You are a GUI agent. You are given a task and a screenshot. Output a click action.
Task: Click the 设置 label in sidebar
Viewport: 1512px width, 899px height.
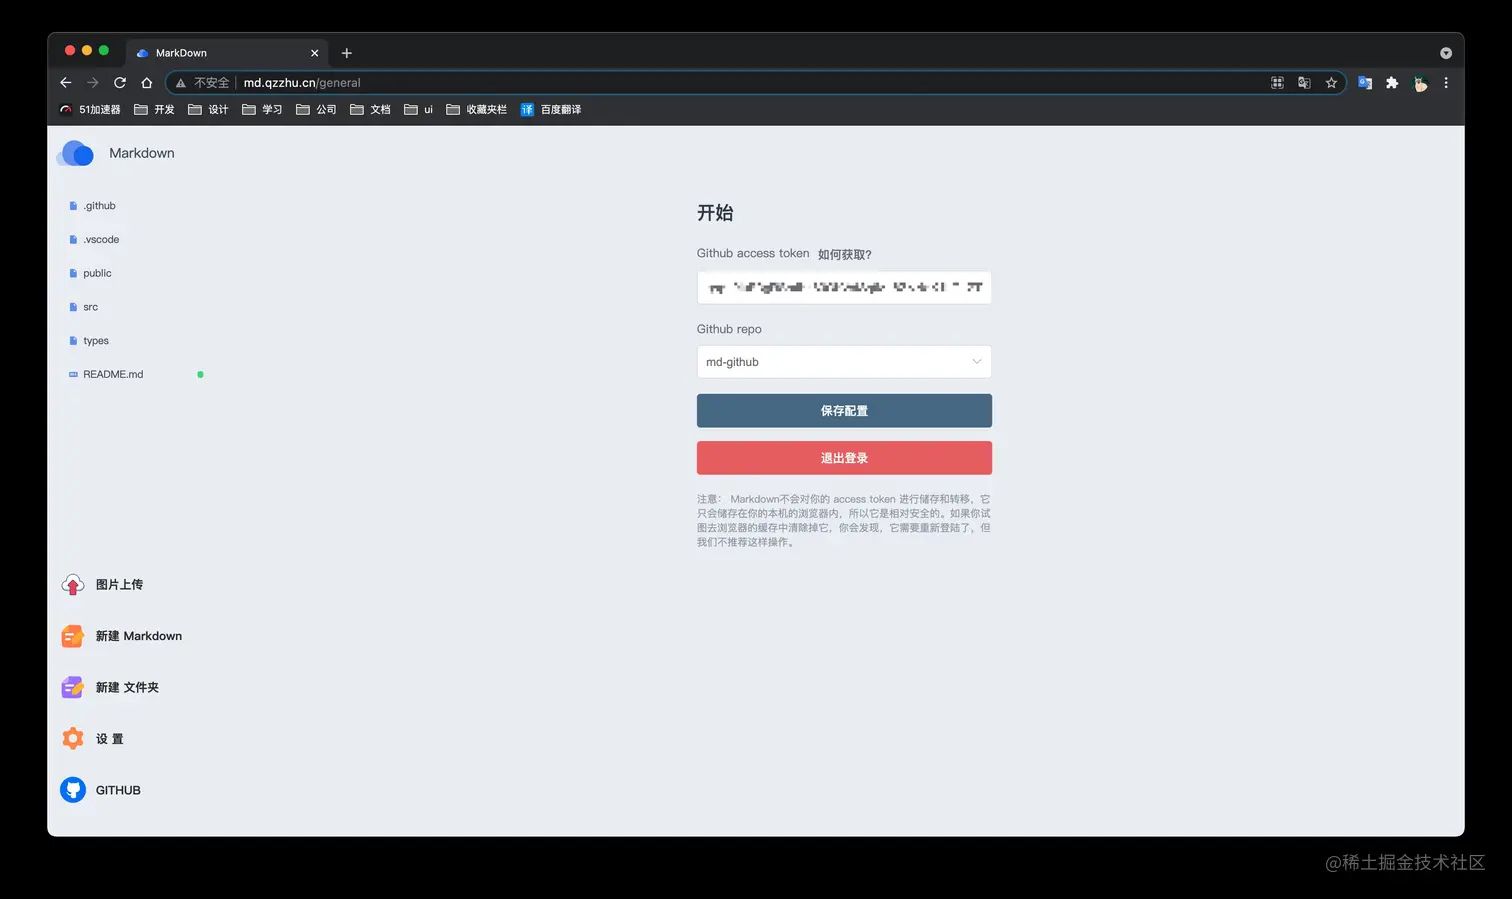(110, 739)
